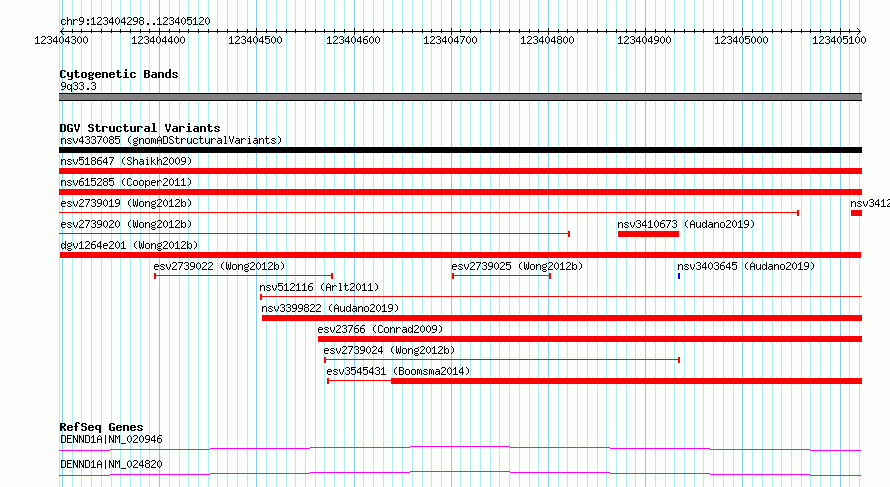
Task: Click ruler position 123404700
Action: [450, 40]
